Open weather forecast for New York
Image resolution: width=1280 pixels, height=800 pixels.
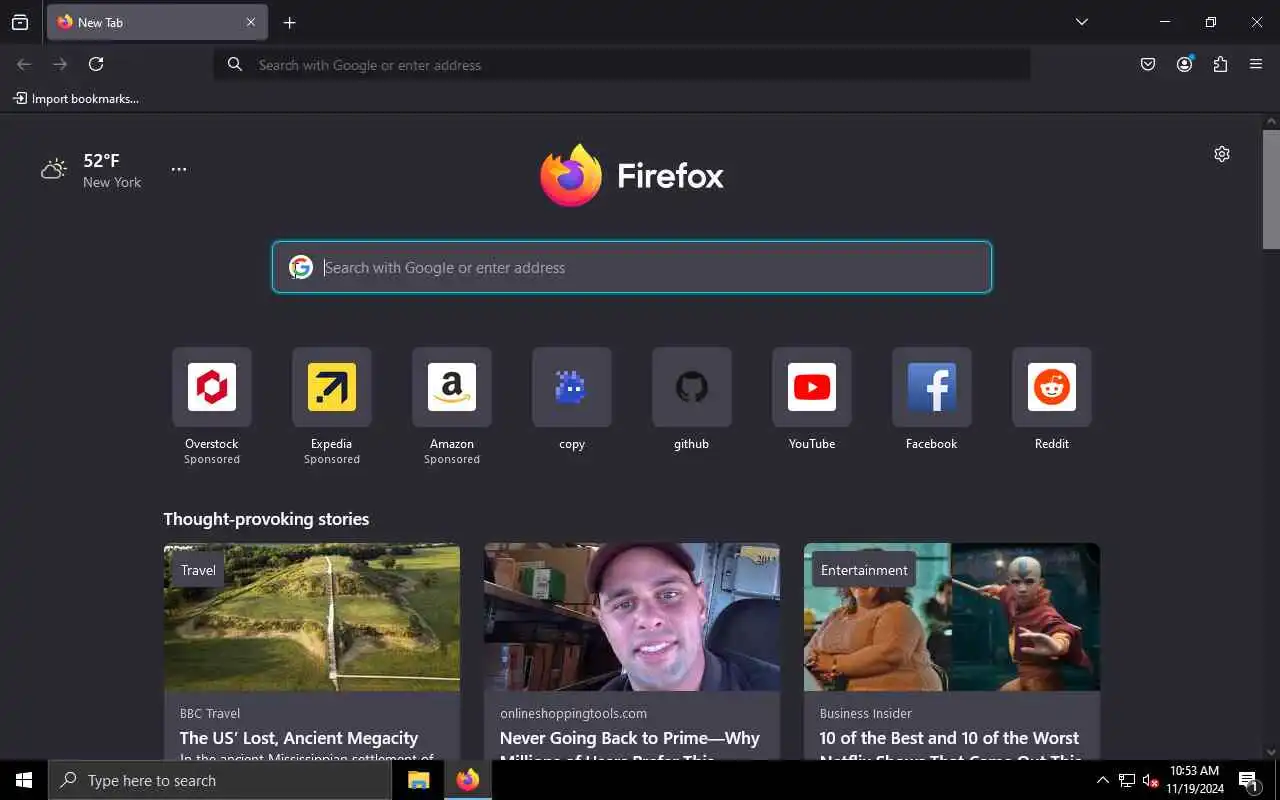click(91, 170)
